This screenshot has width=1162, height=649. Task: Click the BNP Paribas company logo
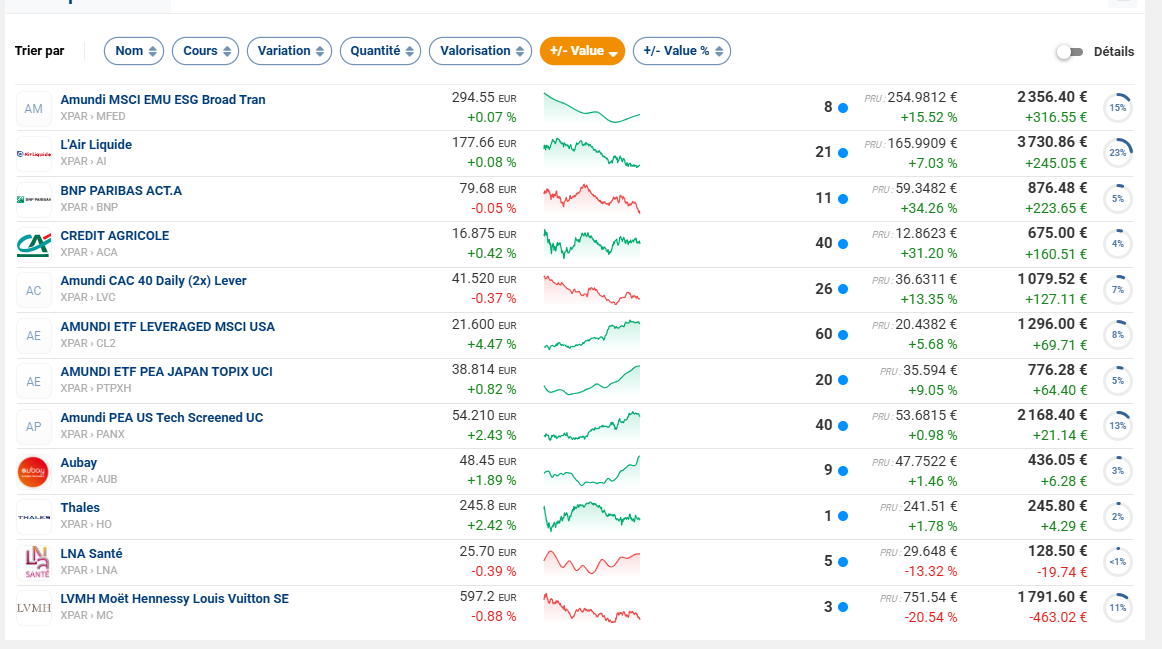(x=33, y=199)
